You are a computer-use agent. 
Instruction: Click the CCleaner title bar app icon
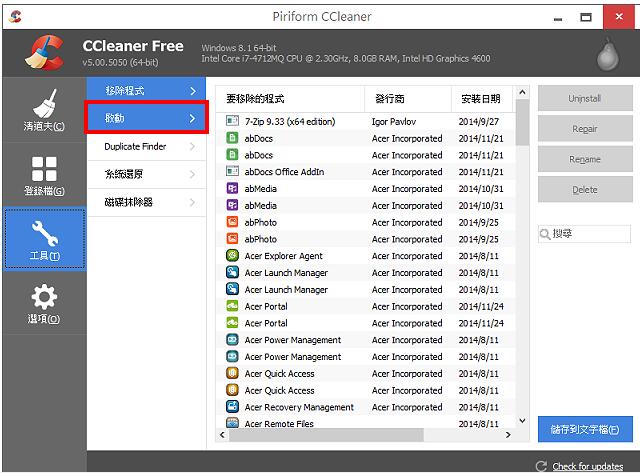coord(15,16)
